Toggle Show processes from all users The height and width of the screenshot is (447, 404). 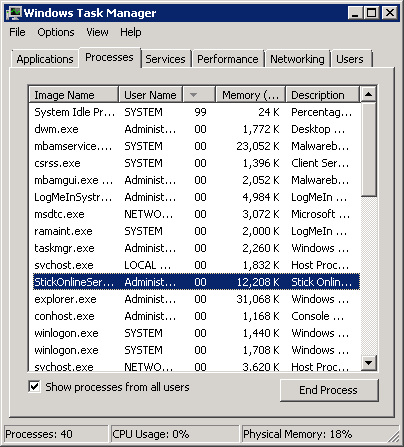(x=34, y=387)
